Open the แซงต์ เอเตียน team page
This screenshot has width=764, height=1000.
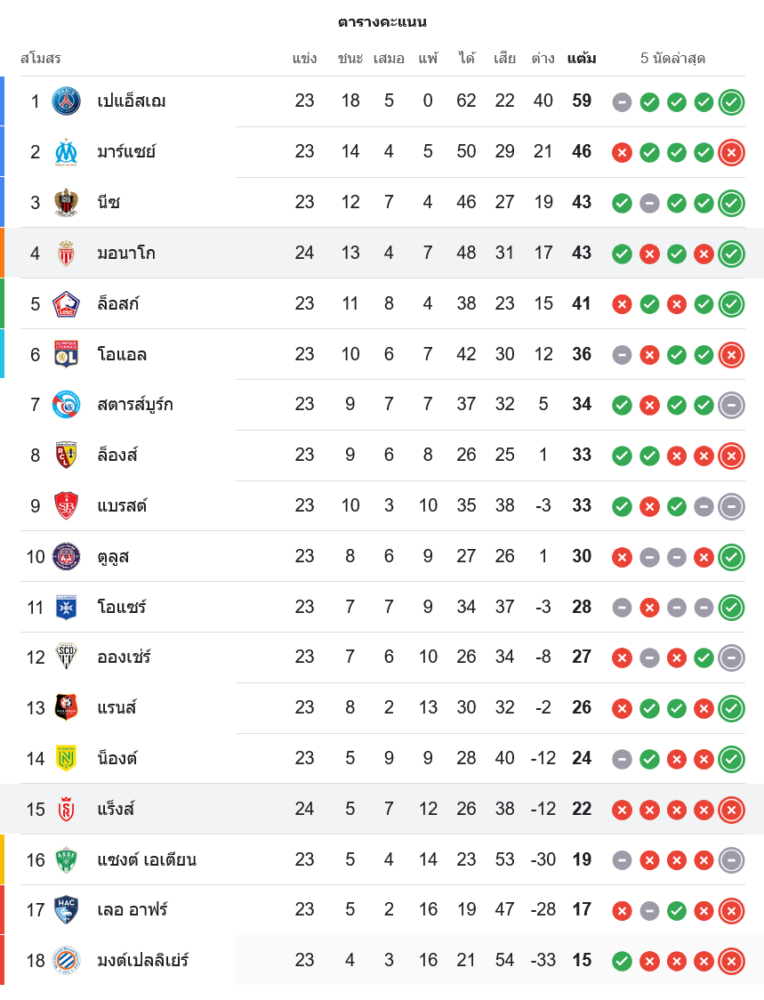tap(146, 859)
